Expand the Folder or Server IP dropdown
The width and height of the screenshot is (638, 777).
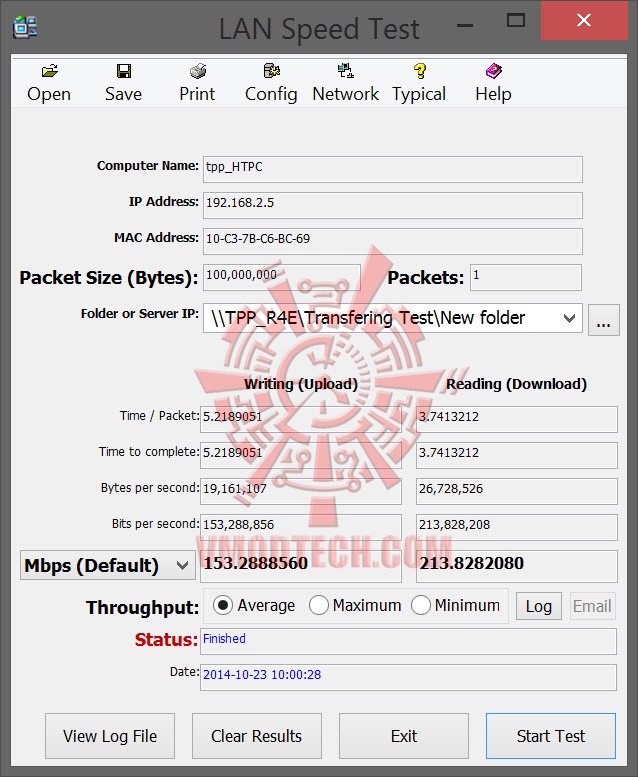pos(569,318)
